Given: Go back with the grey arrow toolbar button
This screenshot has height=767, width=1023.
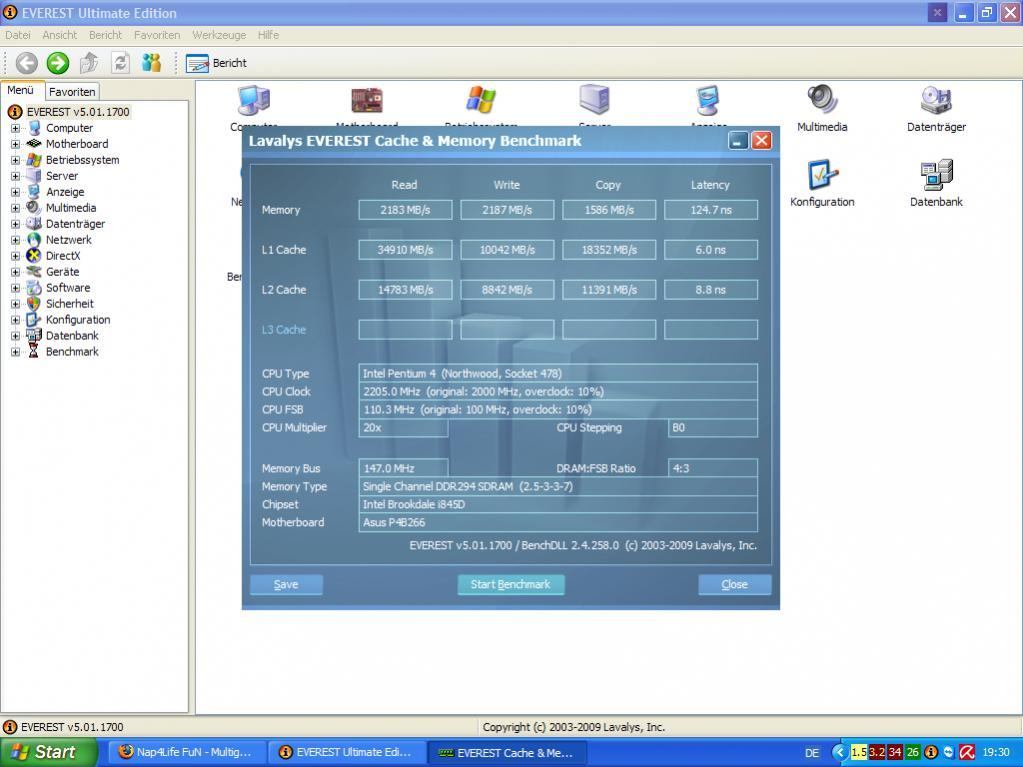Looking at the screenshot, I should click(26, 63).
